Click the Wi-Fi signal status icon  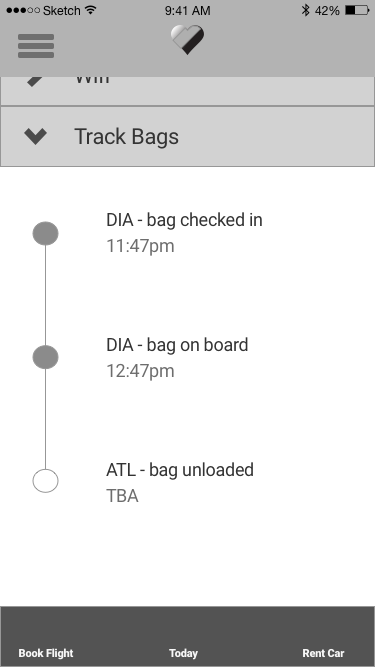click(90, 10)
